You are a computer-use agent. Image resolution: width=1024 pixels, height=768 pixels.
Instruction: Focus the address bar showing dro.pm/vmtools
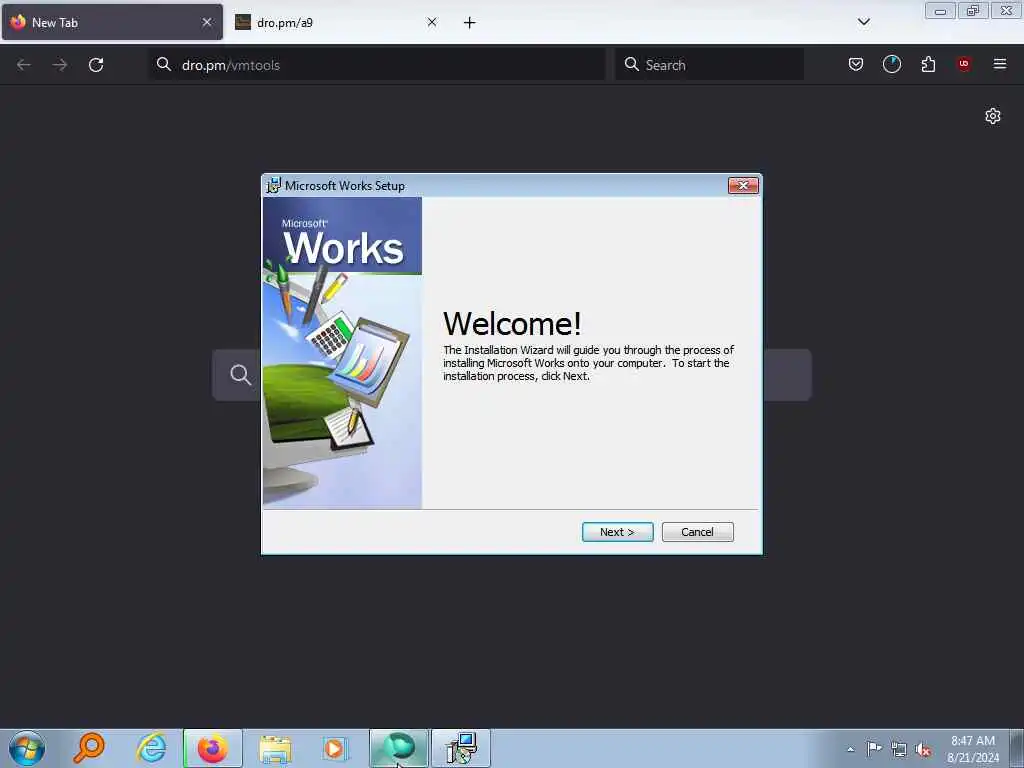377,65
